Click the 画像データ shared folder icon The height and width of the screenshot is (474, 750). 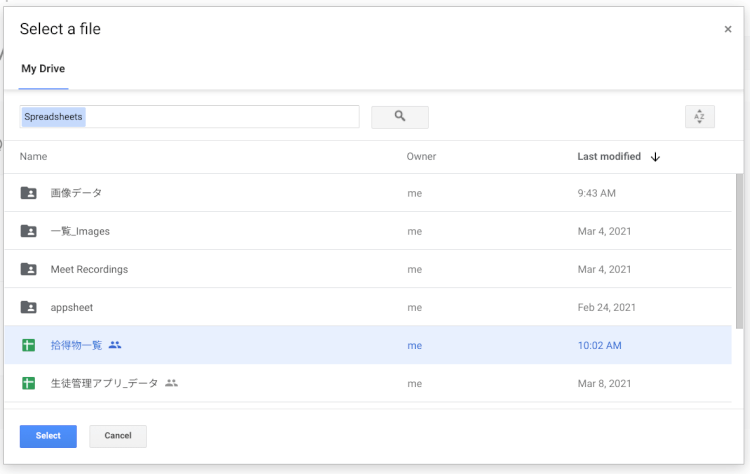point(29,193)
